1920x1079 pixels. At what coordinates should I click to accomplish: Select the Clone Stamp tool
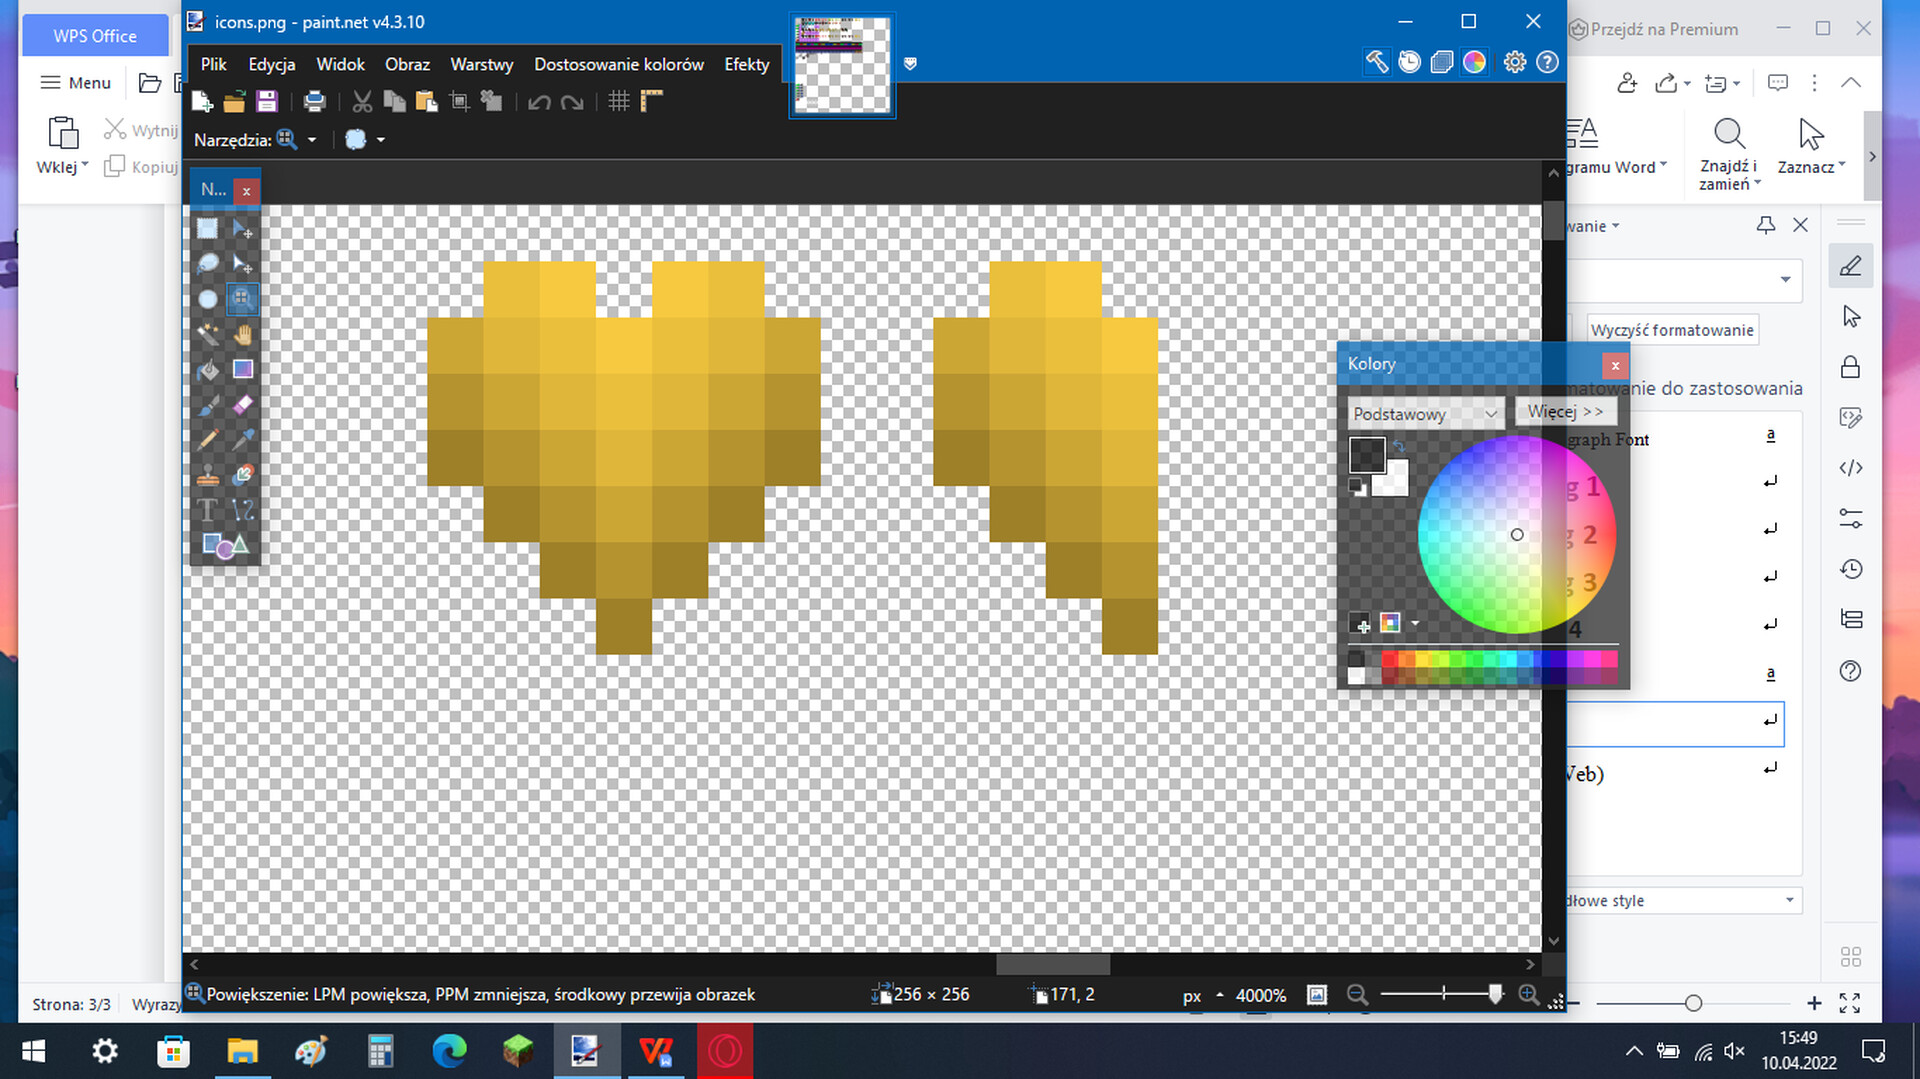[x=208, y=474]
